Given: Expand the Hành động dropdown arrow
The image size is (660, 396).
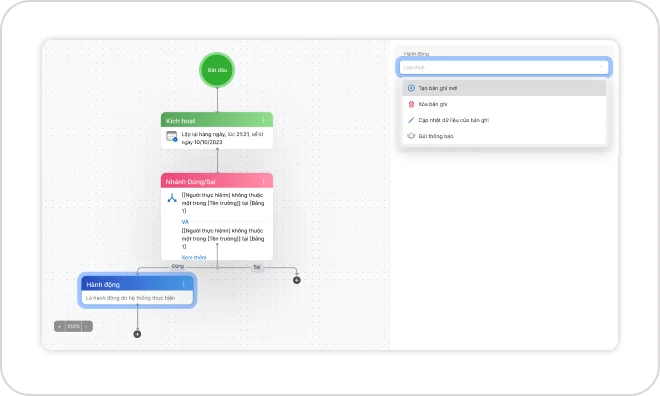Looking at the screenshot, I should click(x=601, y=67).
